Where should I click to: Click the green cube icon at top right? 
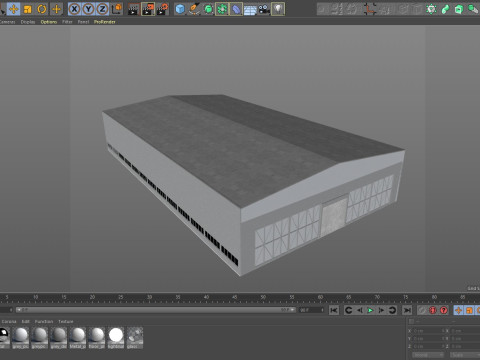tap(459, 9)
